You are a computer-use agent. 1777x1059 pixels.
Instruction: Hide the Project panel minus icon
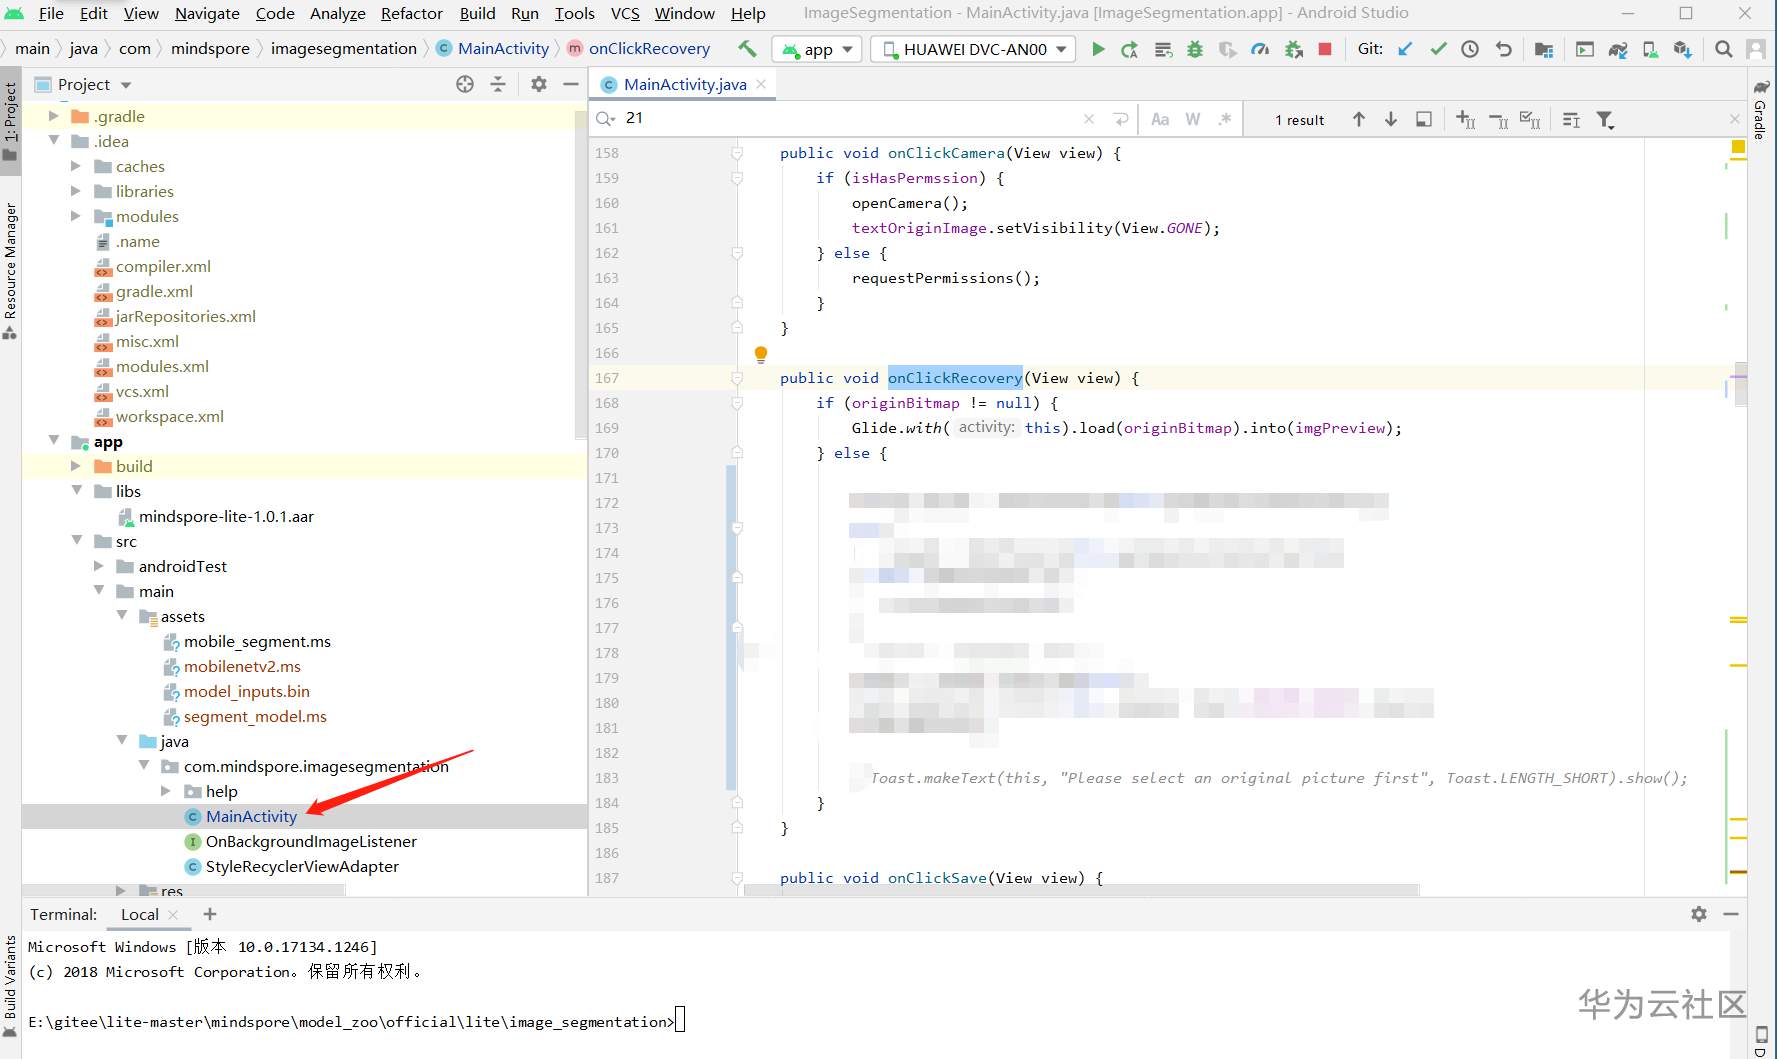click(x=571, y=84)
